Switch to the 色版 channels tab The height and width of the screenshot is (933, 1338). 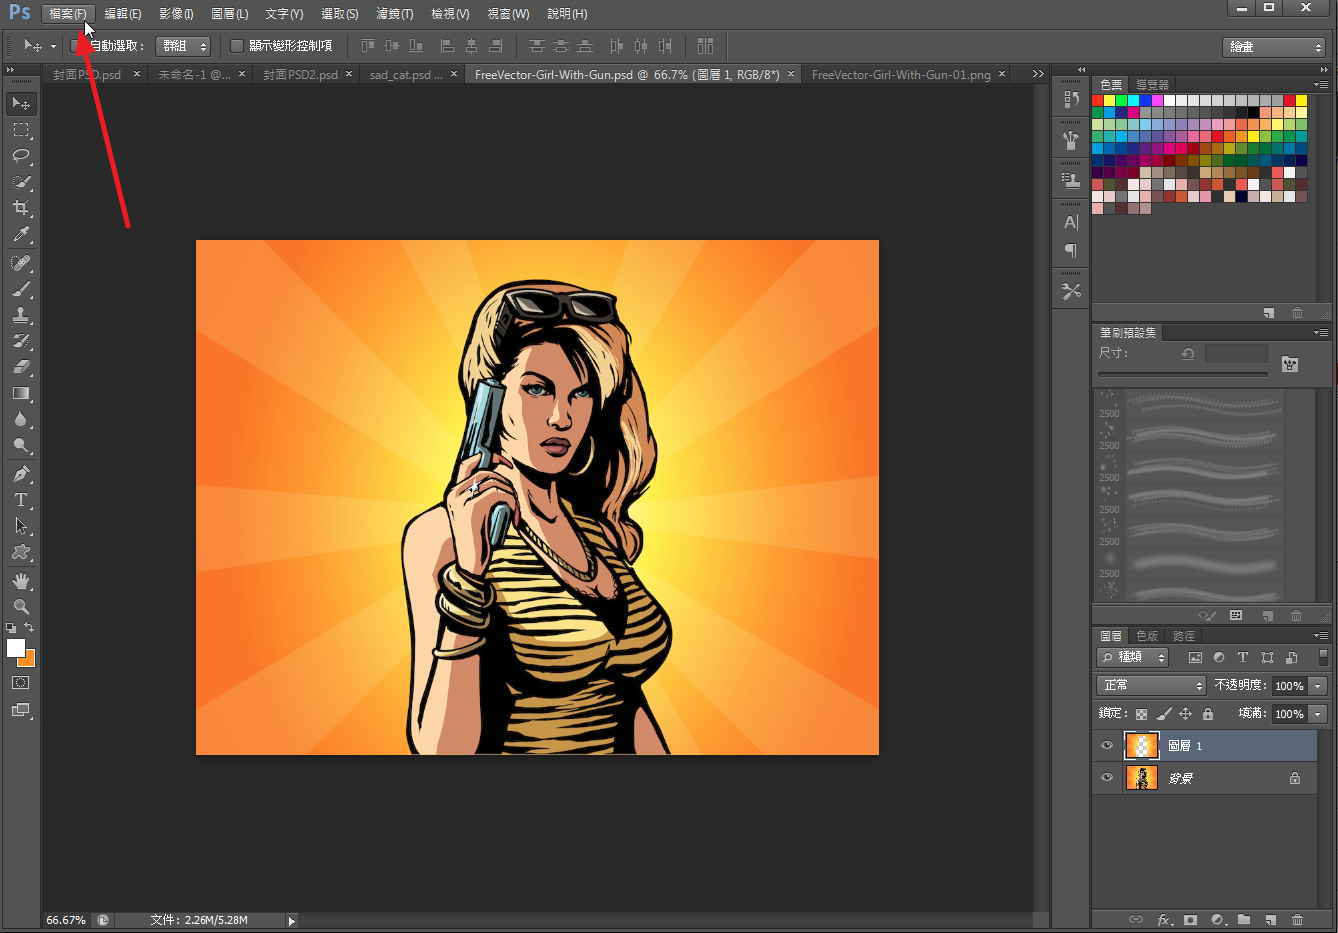[x=1147, y=636]
